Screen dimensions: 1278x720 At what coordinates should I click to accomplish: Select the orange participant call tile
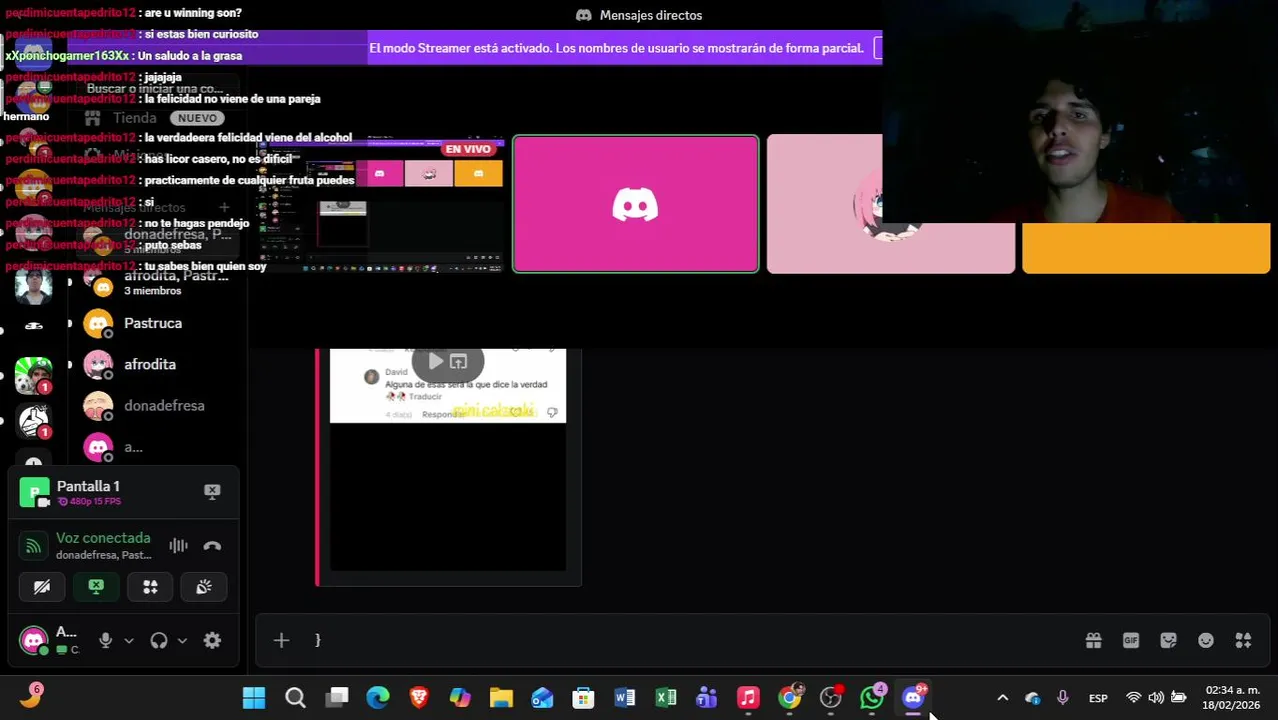click(1146, 247)
